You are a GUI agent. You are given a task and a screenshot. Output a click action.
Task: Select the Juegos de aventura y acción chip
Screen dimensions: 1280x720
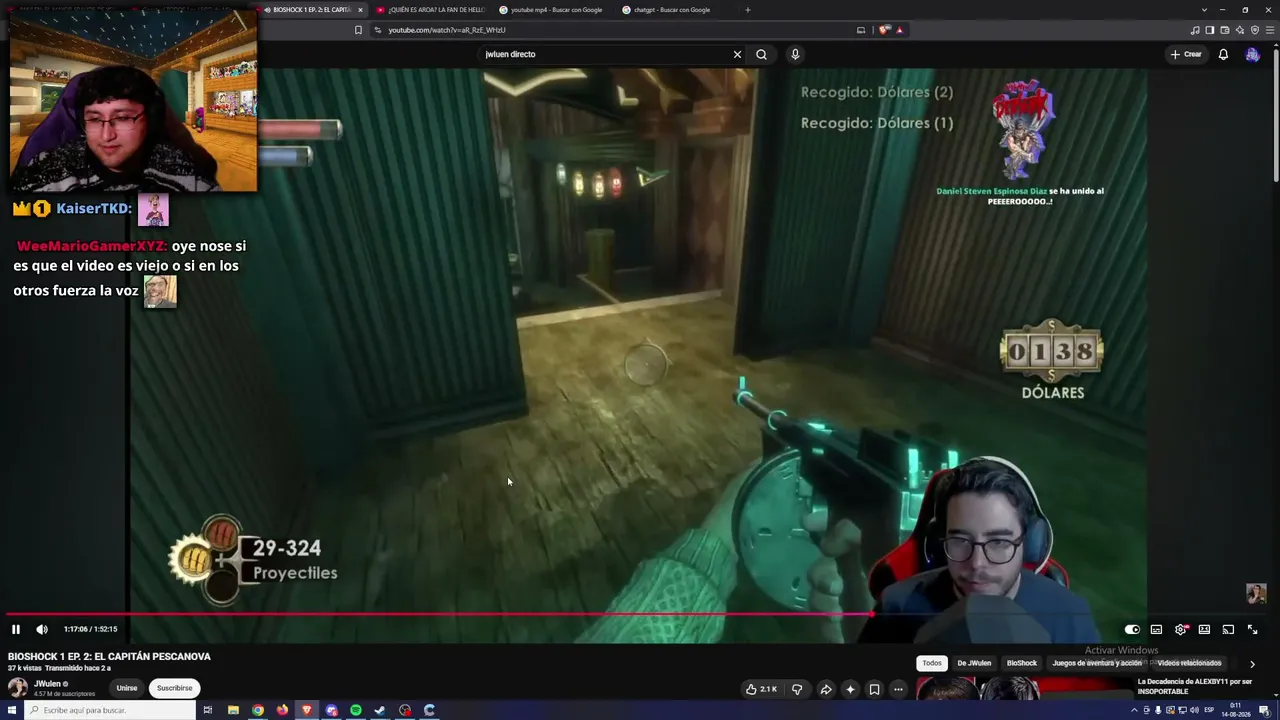(x=1097, y=663)
